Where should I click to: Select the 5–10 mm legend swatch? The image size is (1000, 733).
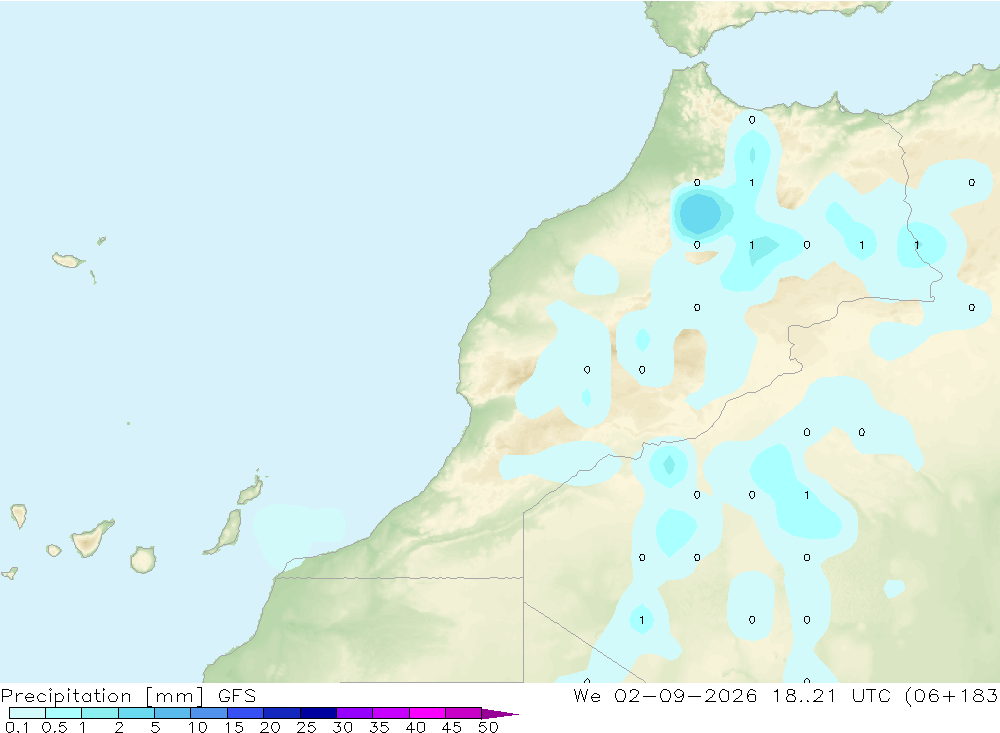[173, 713]
